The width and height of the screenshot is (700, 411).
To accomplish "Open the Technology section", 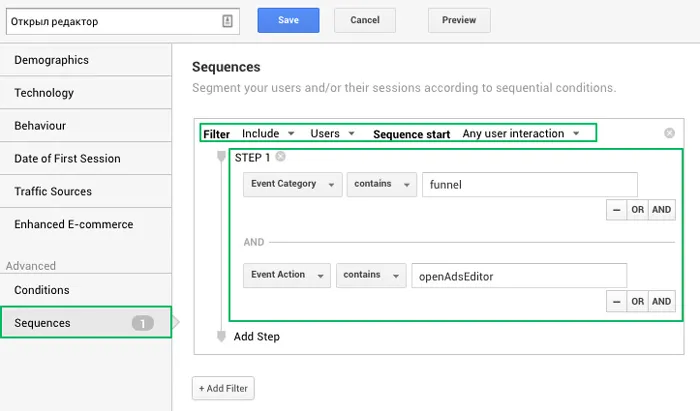I will pyautogui.click(x=86, y=93).
